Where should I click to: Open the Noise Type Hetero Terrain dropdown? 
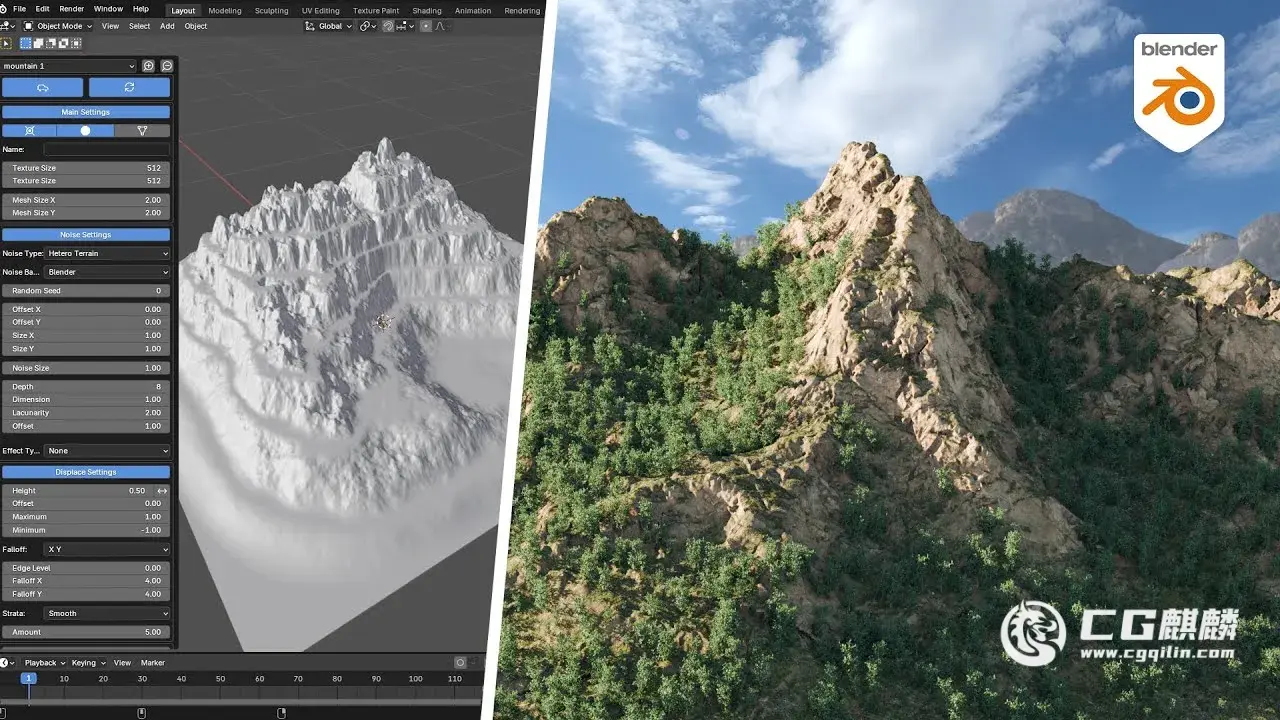coord(108,254)
